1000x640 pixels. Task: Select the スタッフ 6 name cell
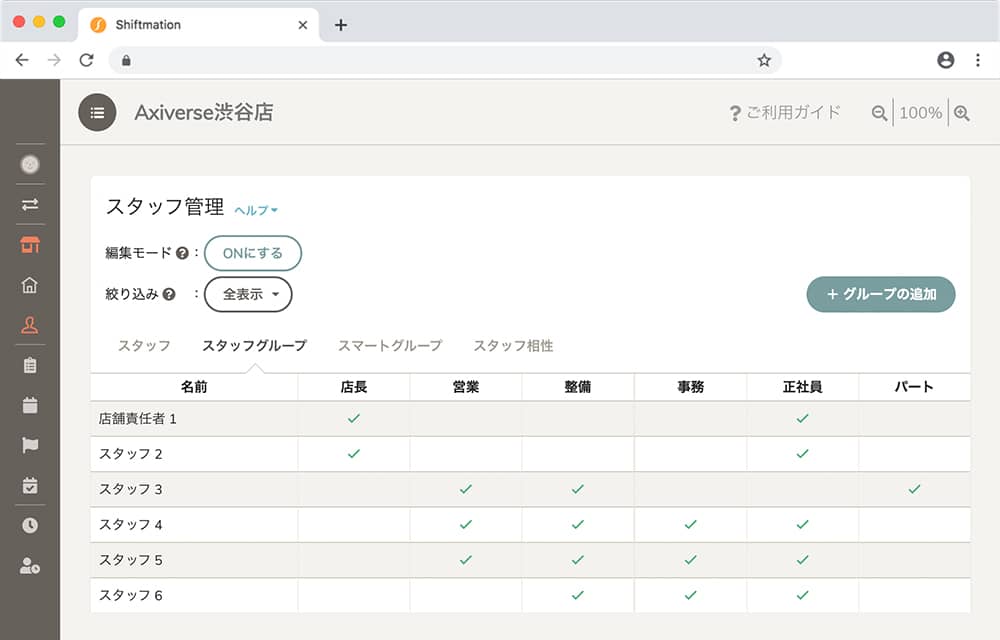pos(194,595)
